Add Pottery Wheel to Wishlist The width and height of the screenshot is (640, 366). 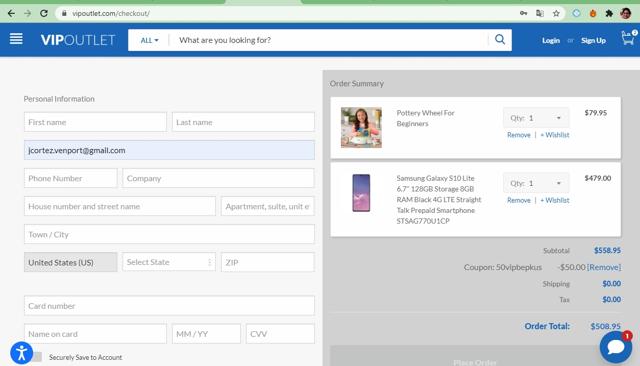(555, 135)
